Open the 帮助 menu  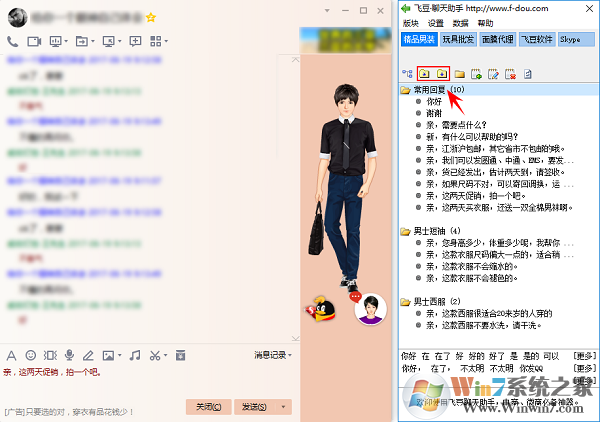pyautogui.click(x=485, y=23)
